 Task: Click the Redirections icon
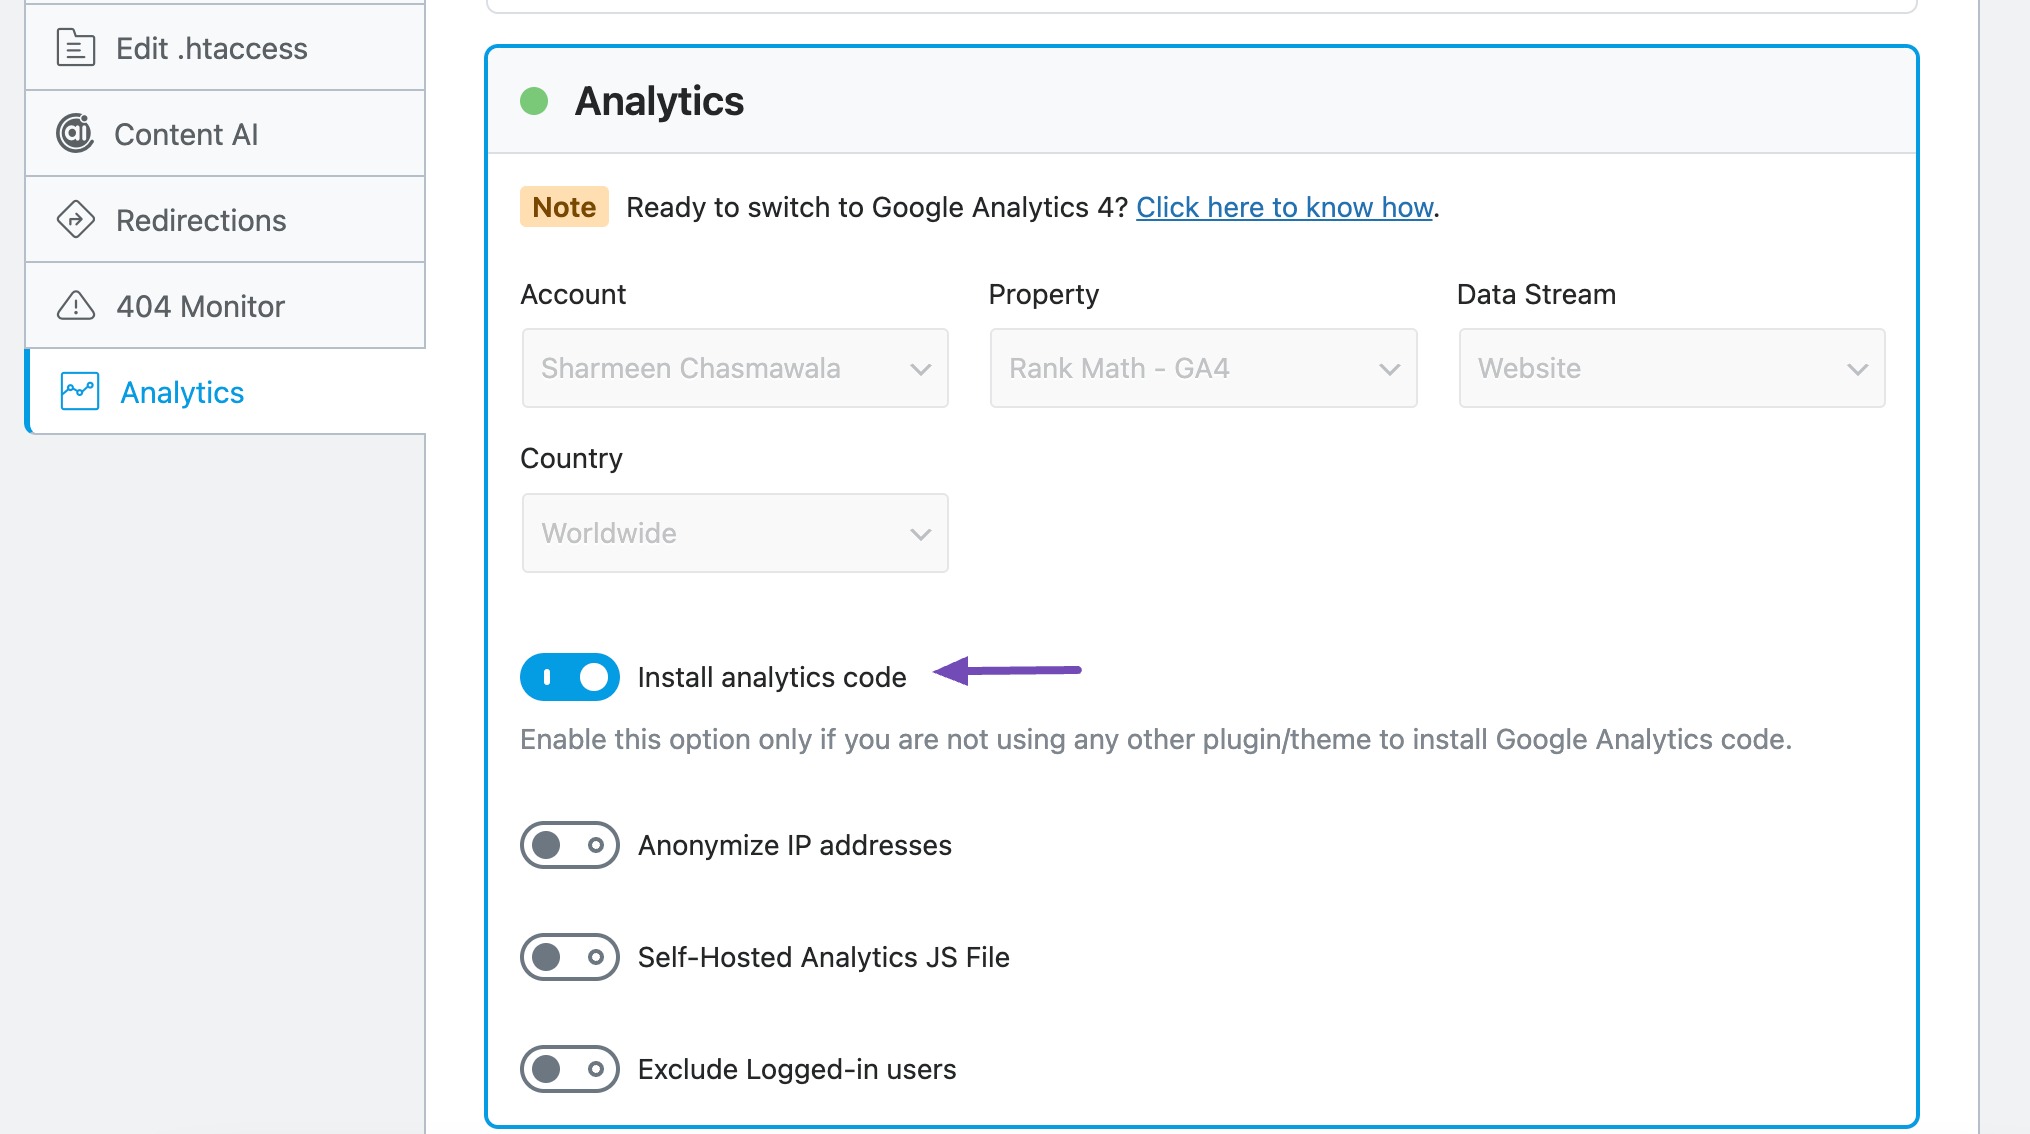coord(74,219)
